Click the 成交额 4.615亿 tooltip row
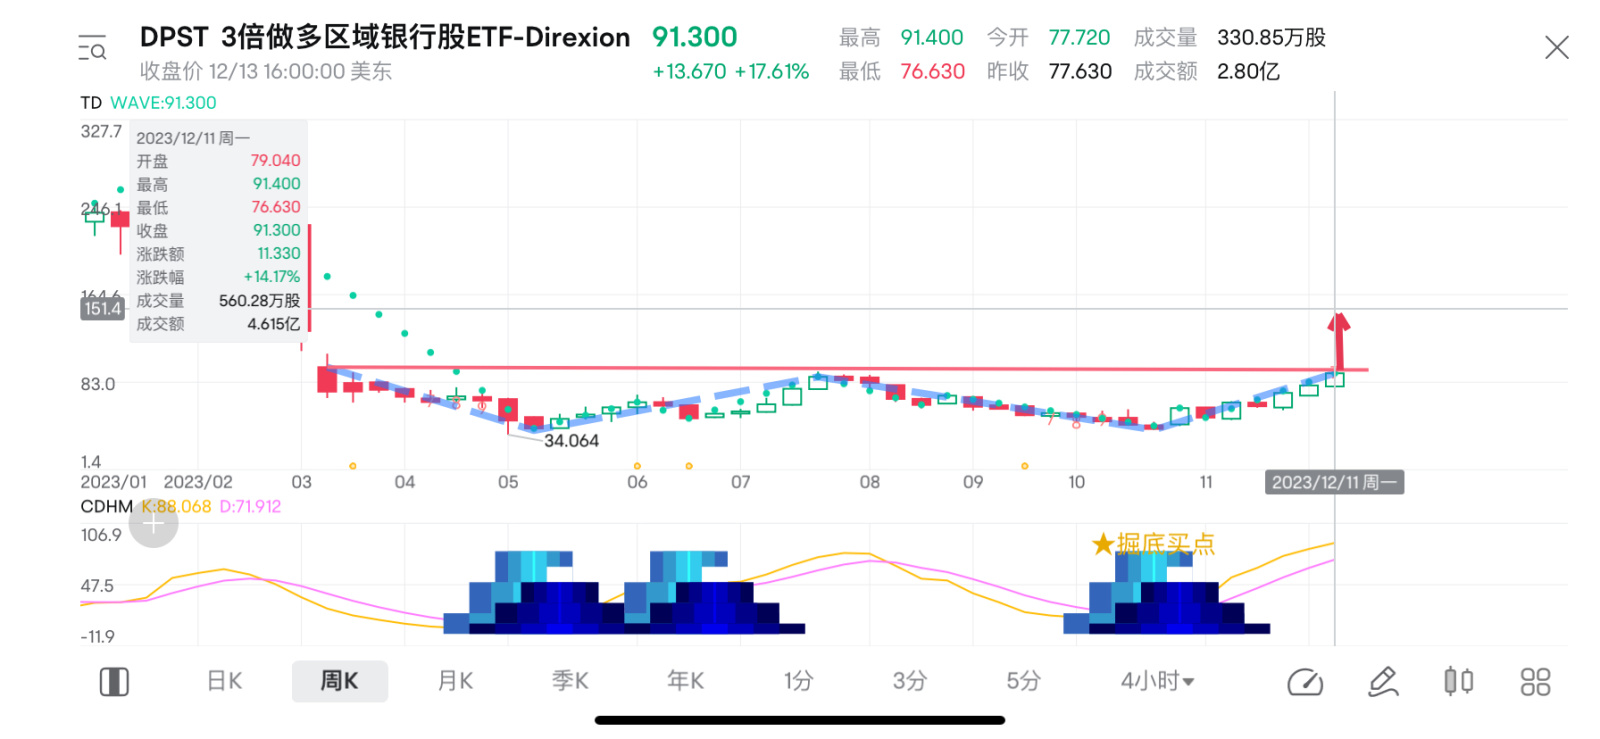This screenshot has height=739, width=1600. click(x=218, y=324)
